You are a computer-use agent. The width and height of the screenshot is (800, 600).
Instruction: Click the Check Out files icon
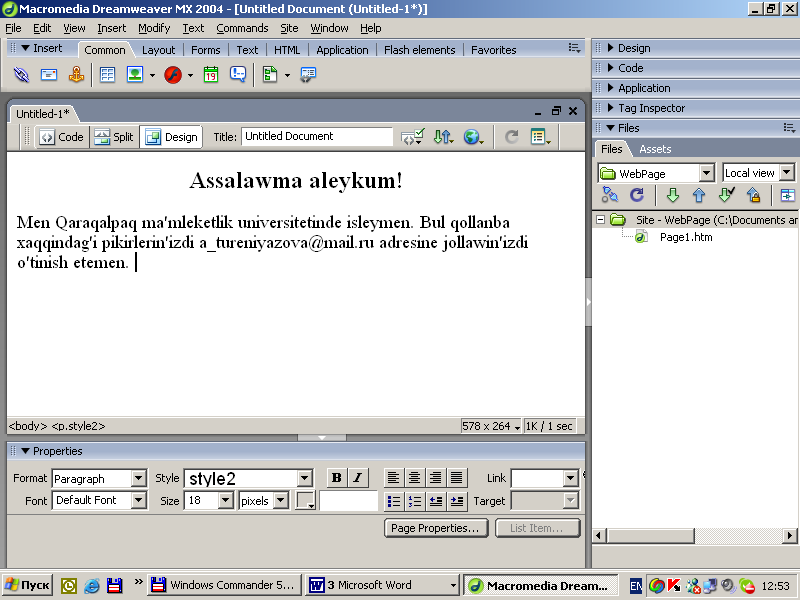[727, 195]
